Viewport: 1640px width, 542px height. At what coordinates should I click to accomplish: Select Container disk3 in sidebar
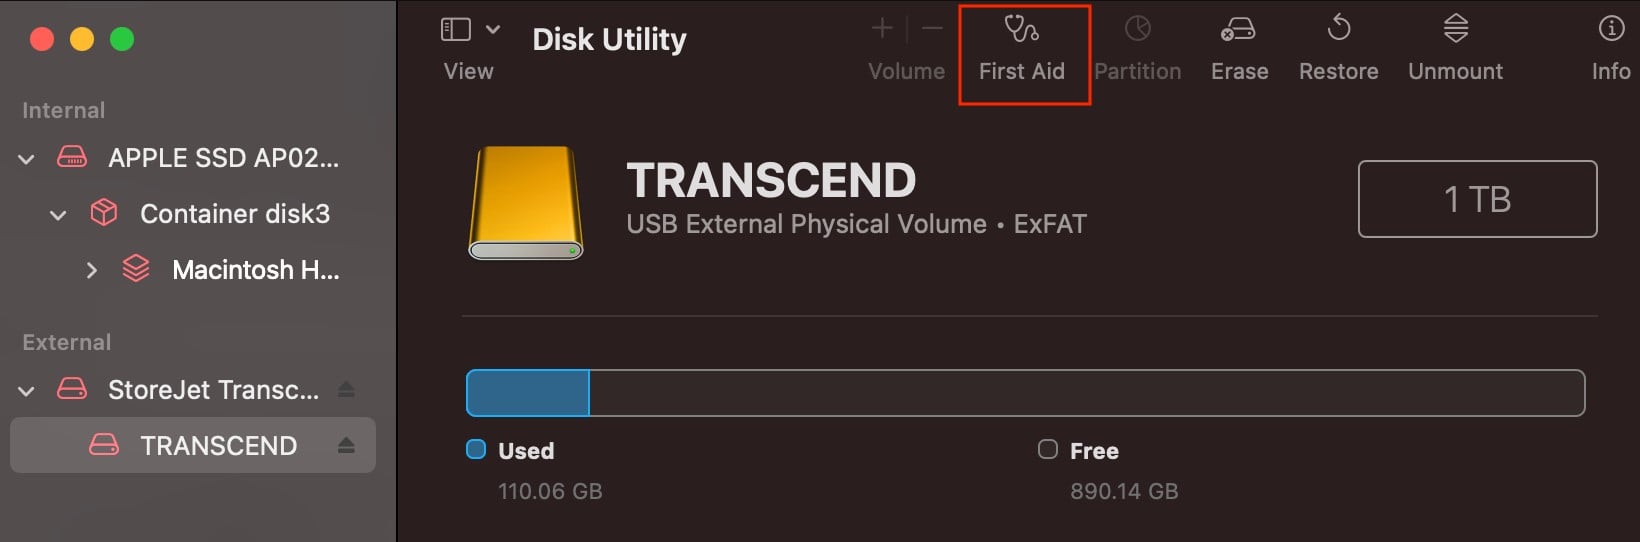[234, 214]
